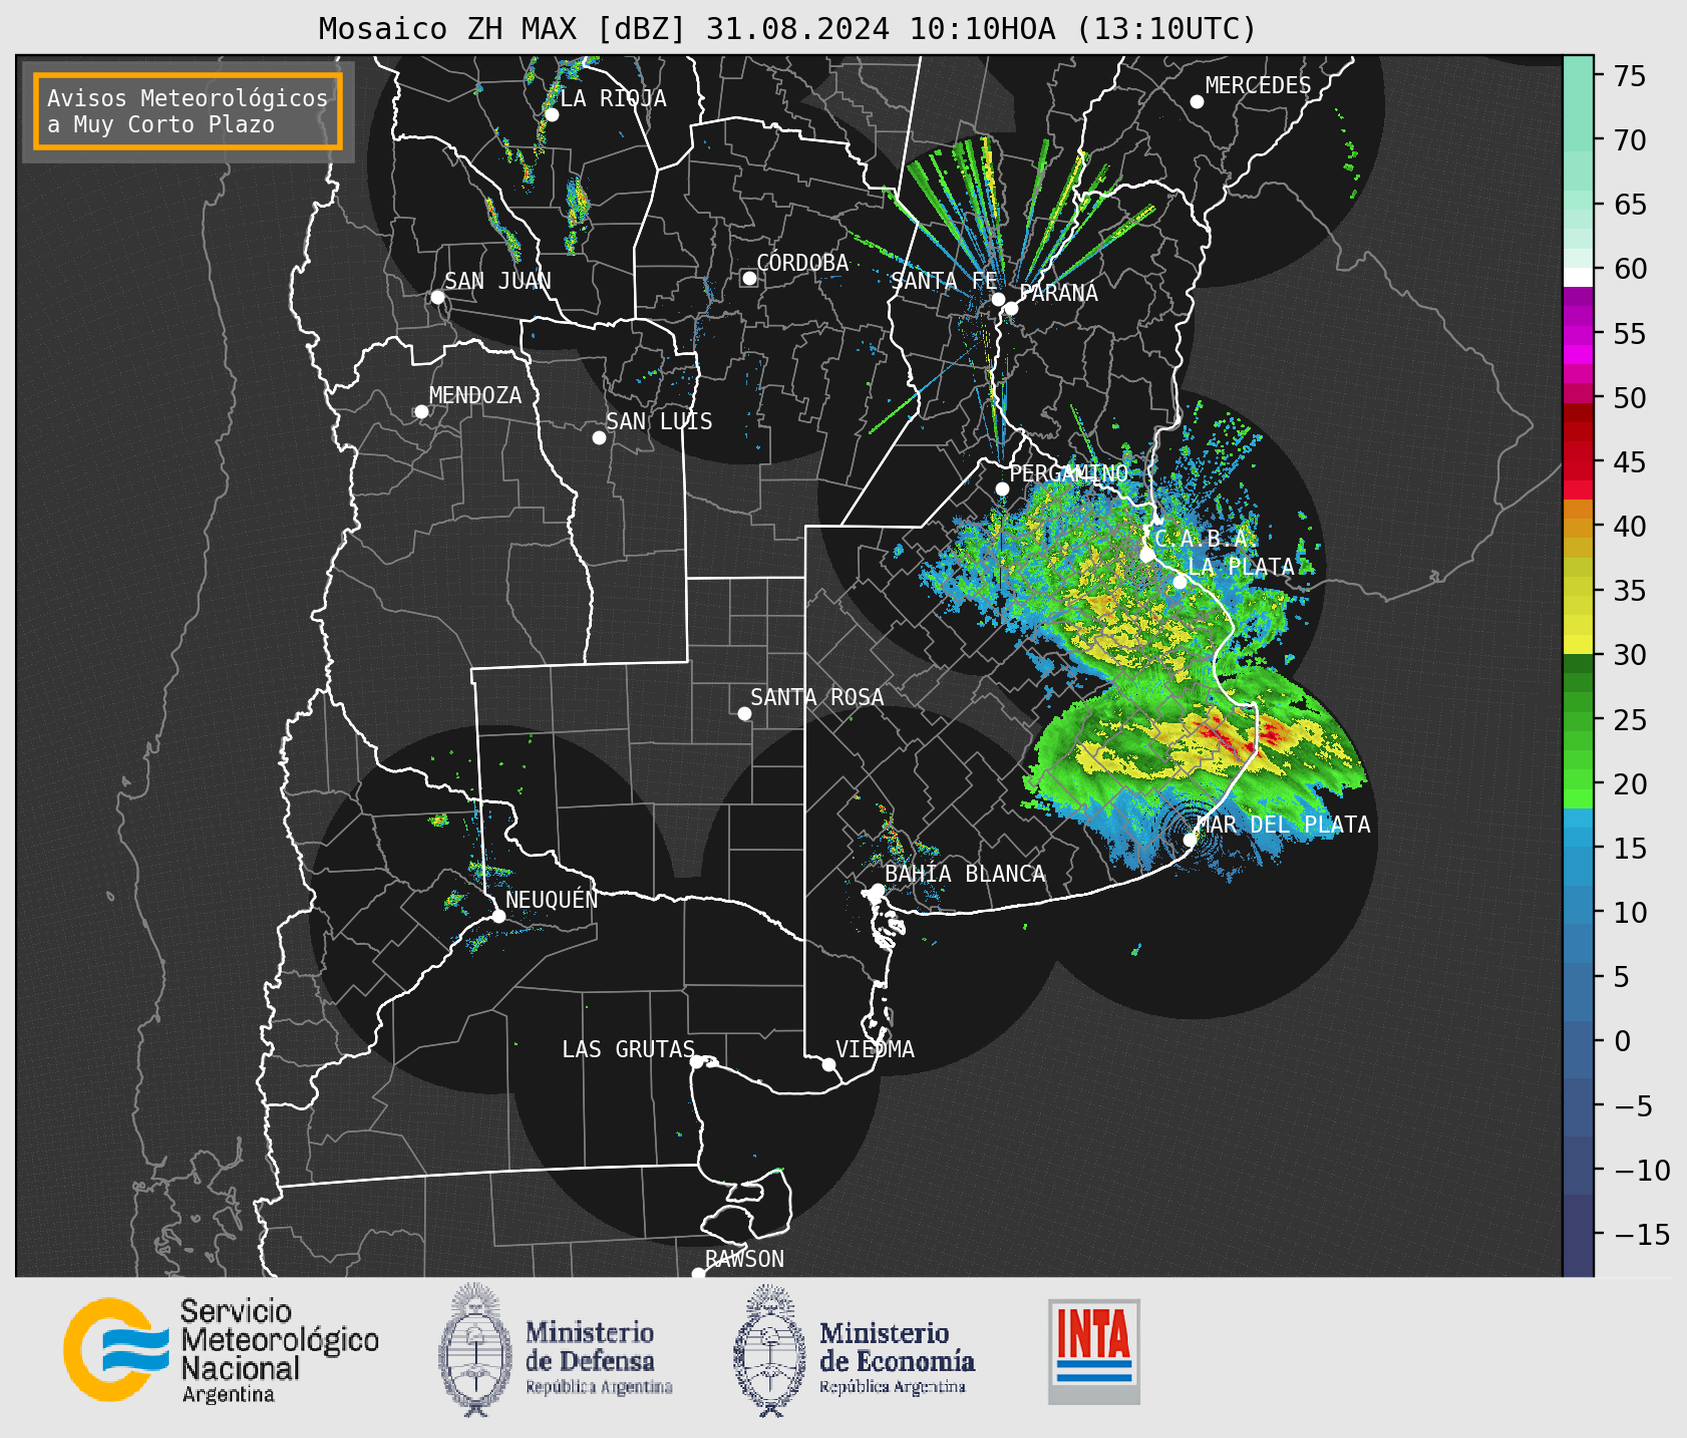
Task: Click the SANTA FE city label
Action: (944, 281)
